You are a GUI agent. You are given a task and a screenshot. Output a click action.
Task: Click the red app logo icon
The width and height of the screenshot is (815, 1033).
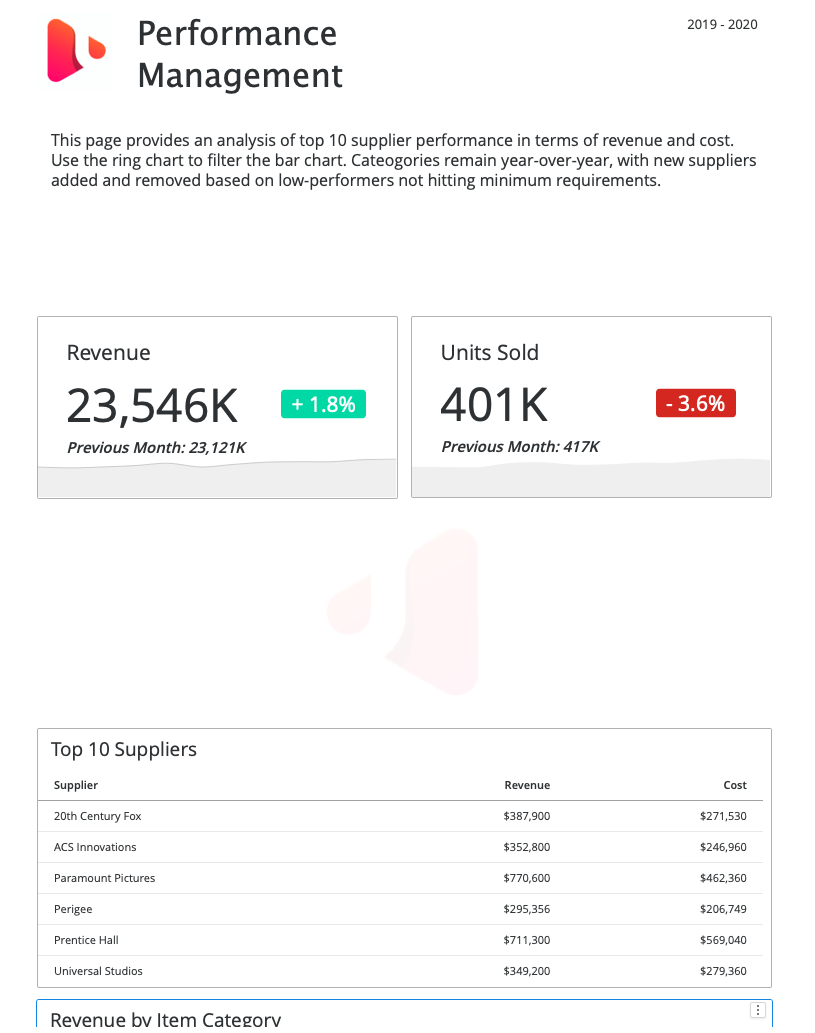coord(76,50)
